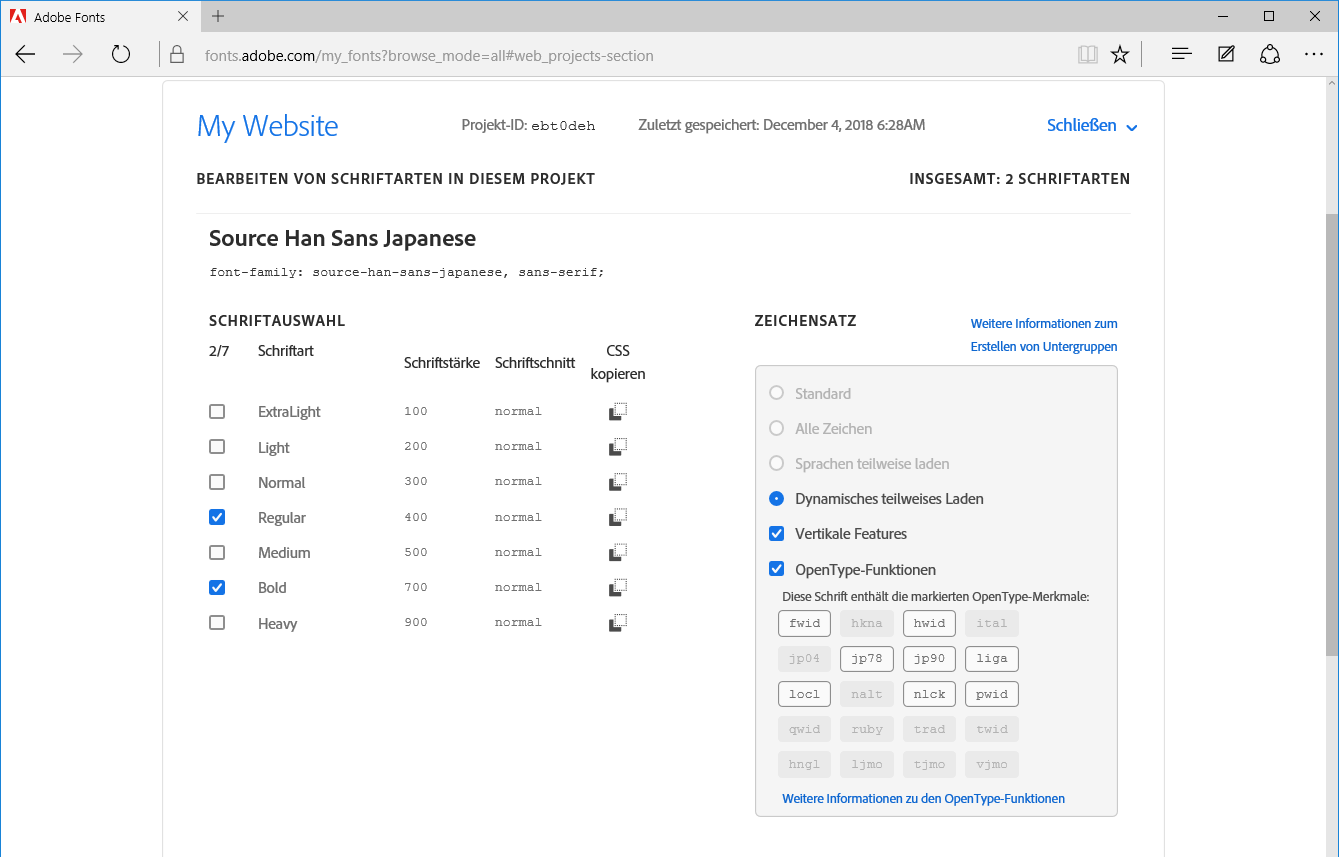This screenshot has height=857, width=1339.
Task: Enable the Normal font weight
Action: [217, 481]
